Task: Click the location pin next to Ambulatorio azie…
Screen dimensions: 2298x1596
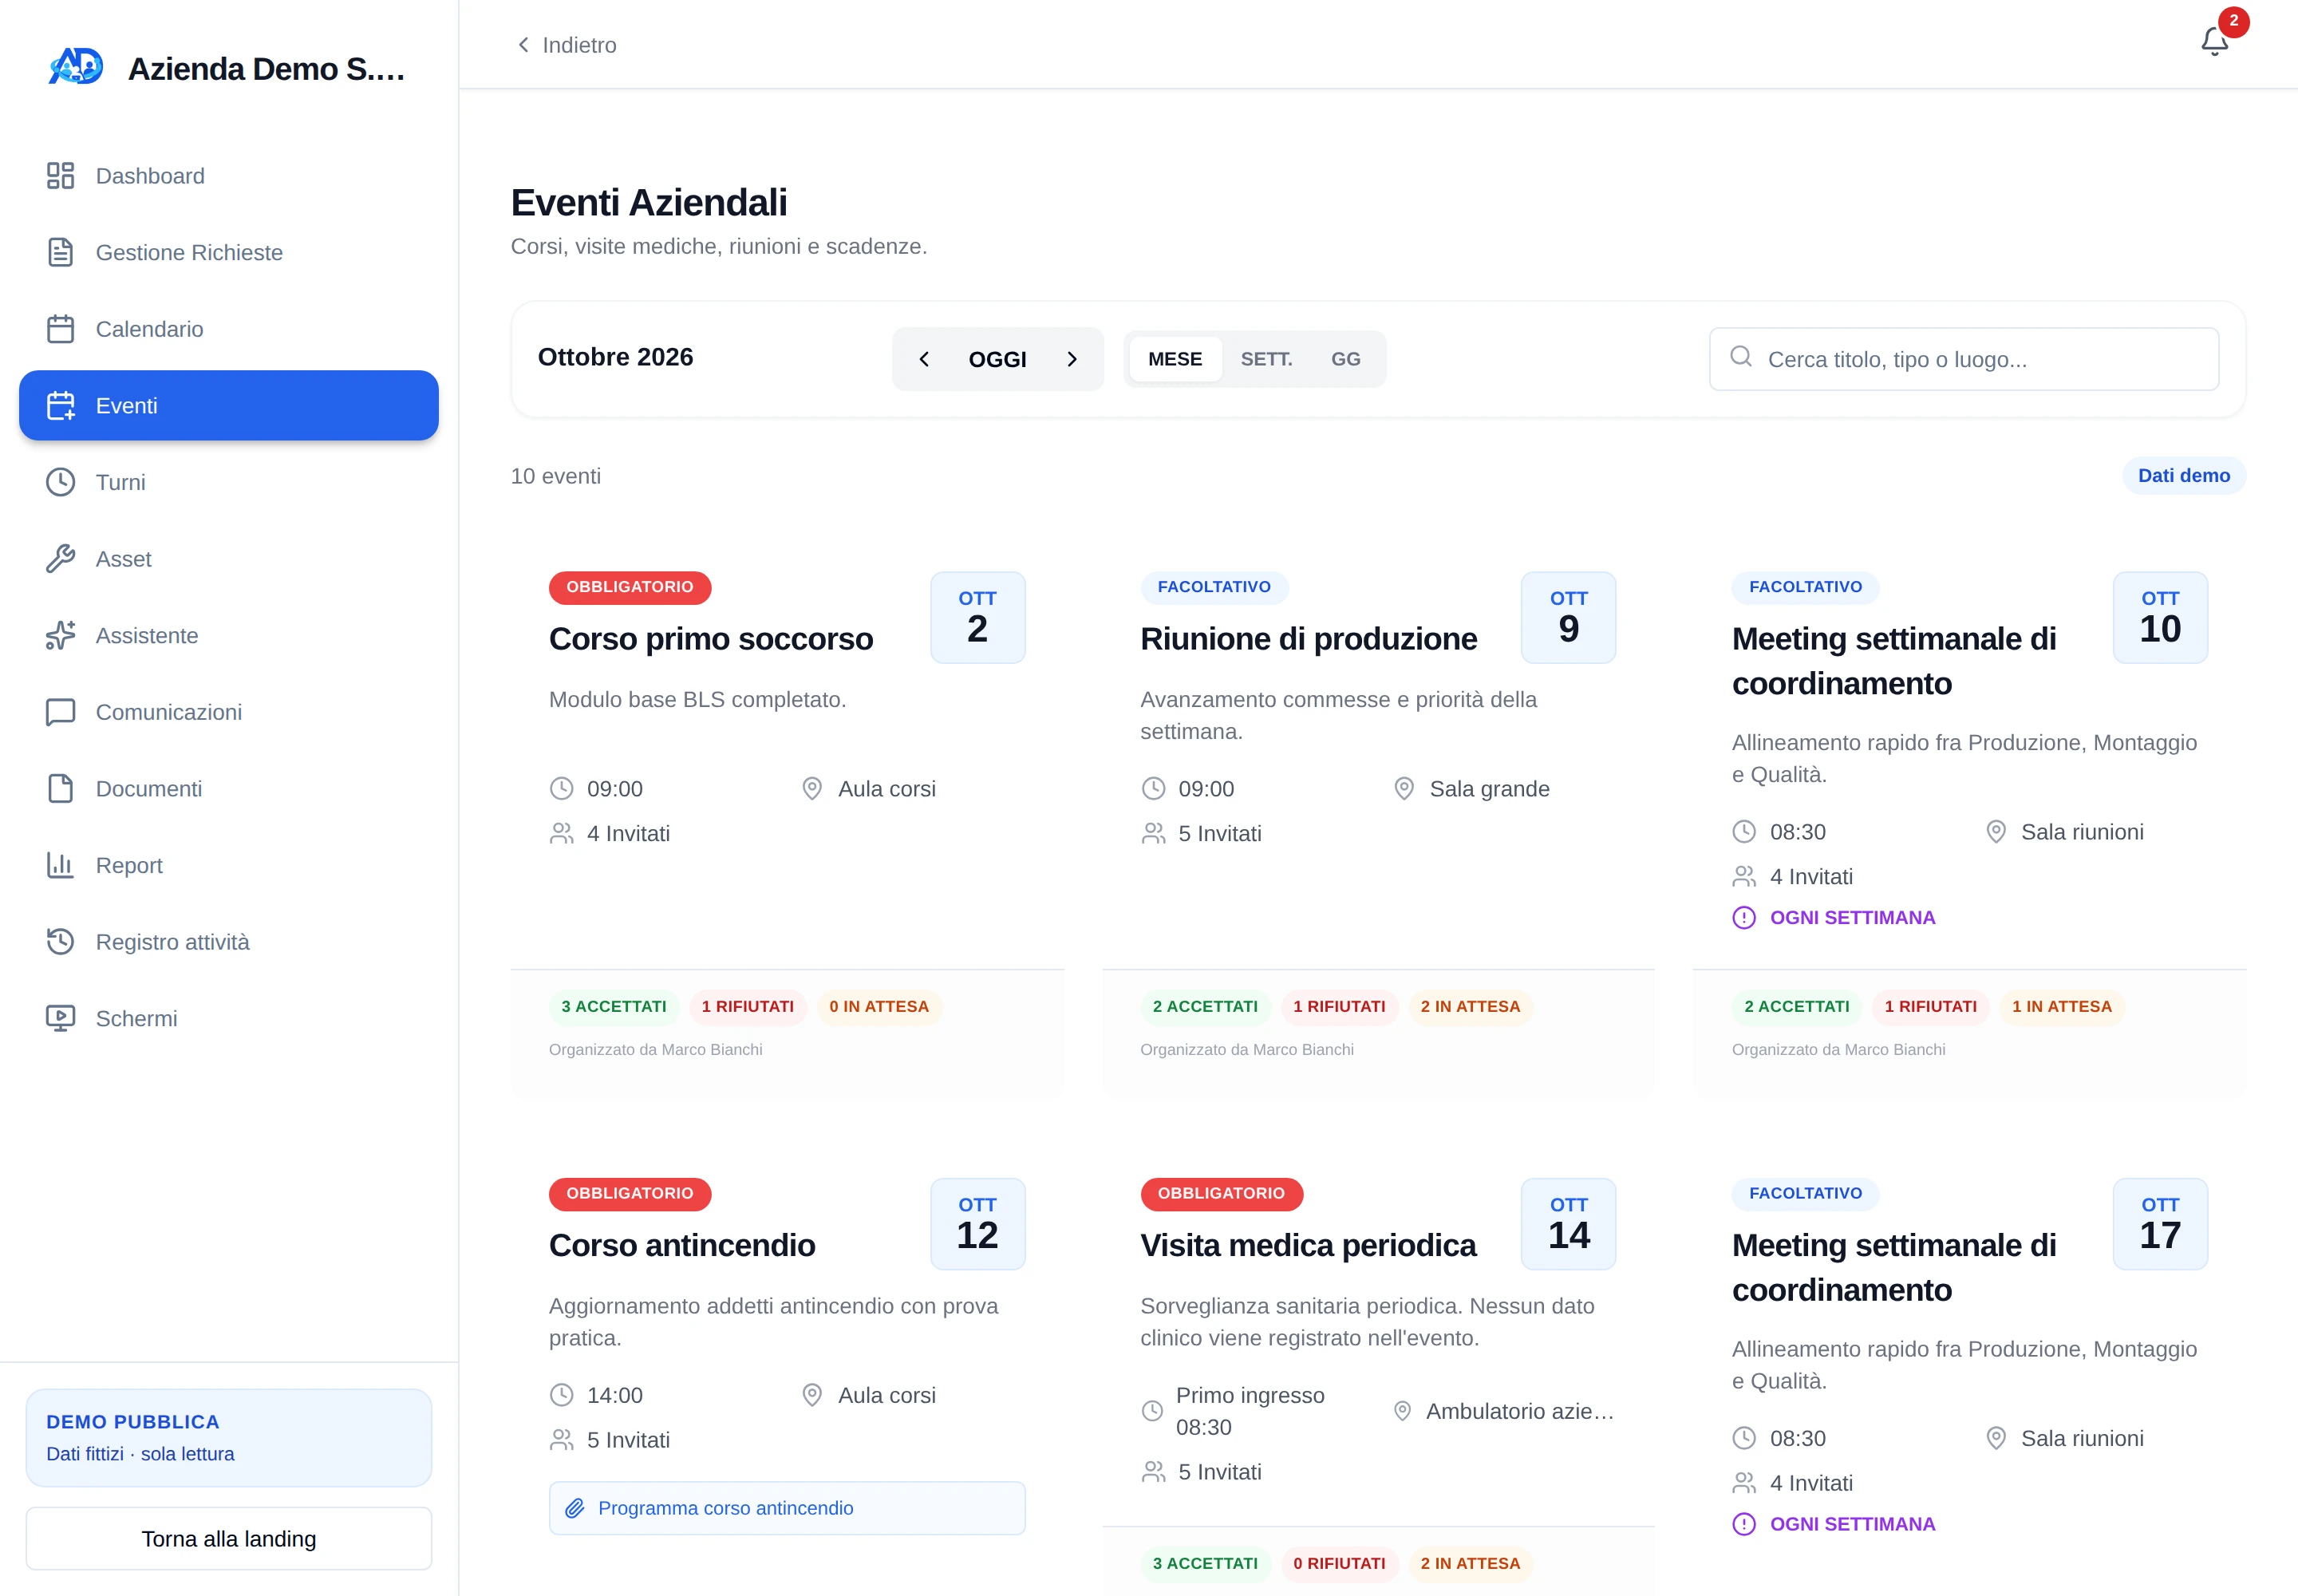Action: coord(1403,1411)
